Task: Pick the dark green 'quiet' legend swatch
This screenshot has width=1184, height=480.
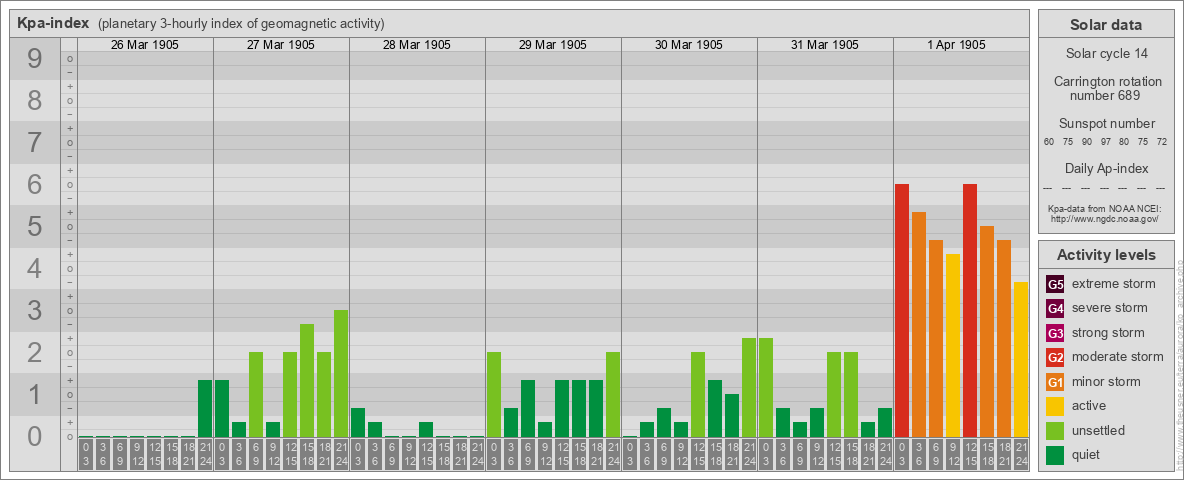Action: coord(1055,455)
